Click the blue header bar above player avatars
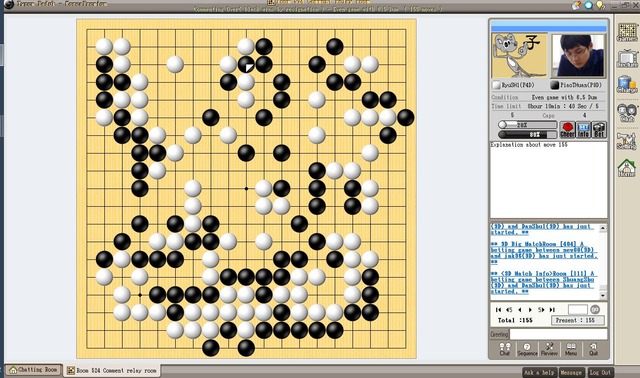The width and height of the screenshot is (640, 378). point(549,27)
